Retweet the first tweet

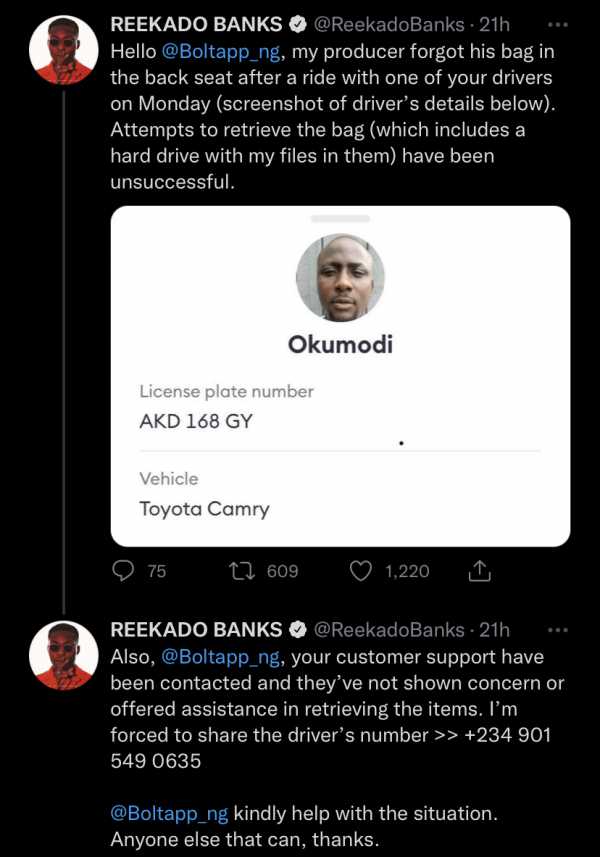242,571
